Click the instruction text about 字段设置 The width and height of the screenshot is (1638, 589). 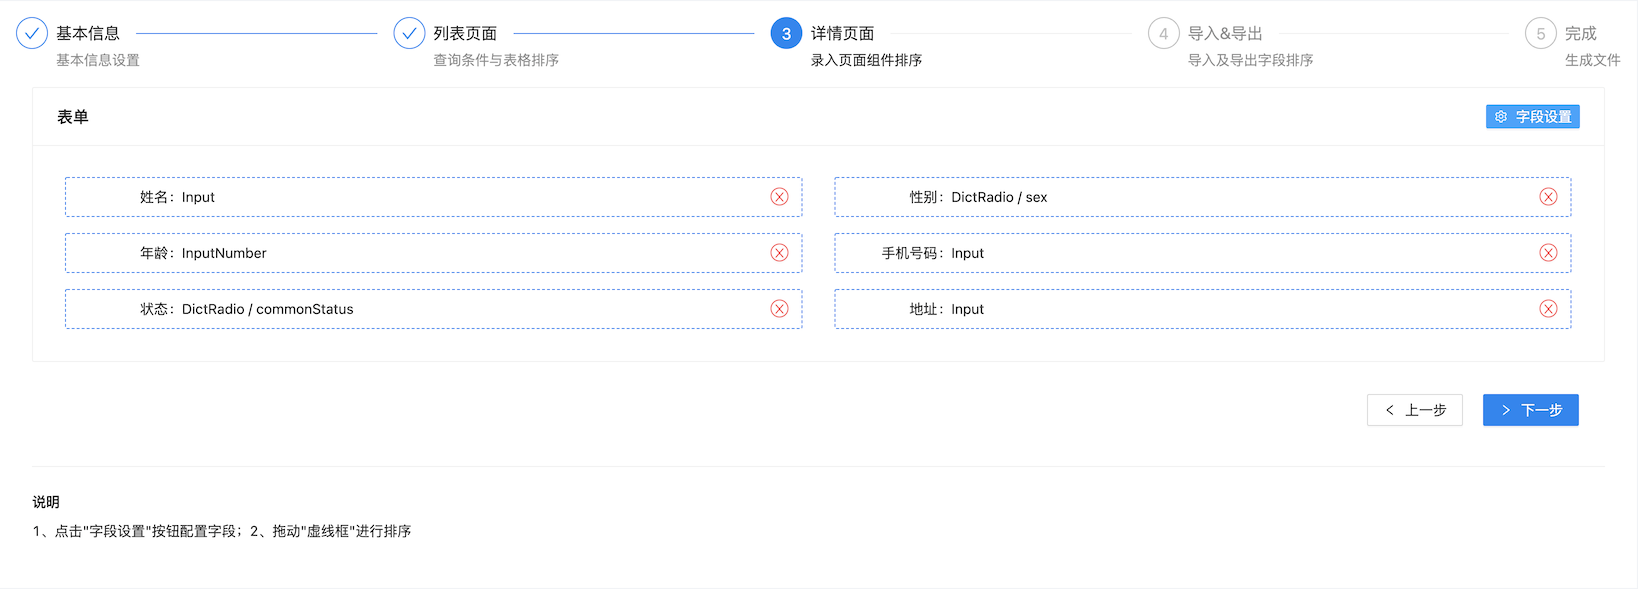[221, 531]
